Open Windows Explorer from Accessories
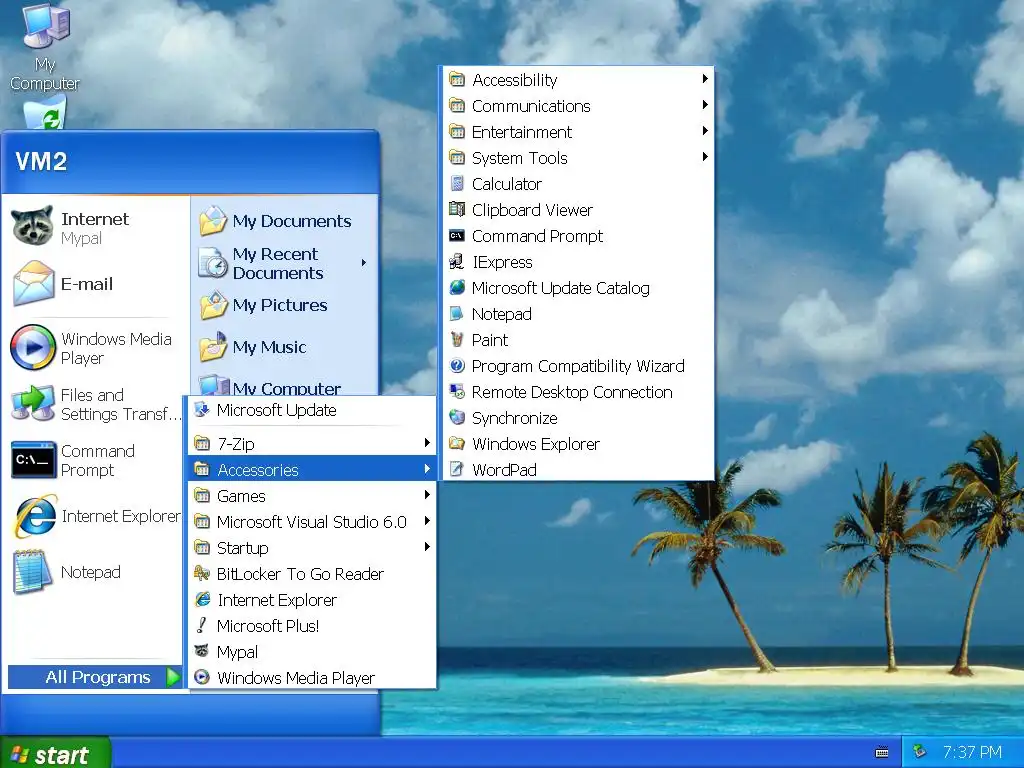 (578, 444)
